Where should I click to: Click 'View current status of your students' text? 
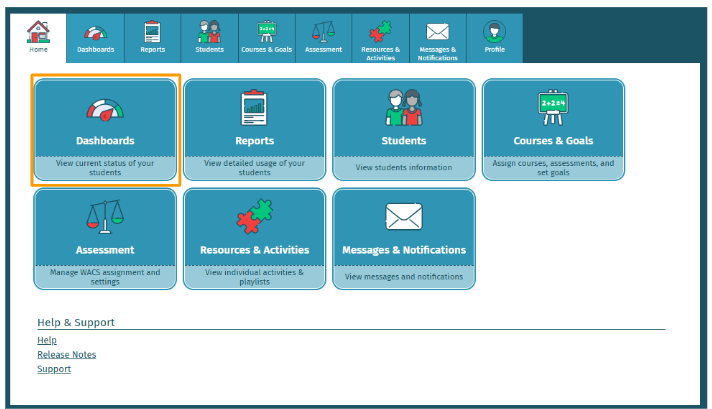point(105,168)
